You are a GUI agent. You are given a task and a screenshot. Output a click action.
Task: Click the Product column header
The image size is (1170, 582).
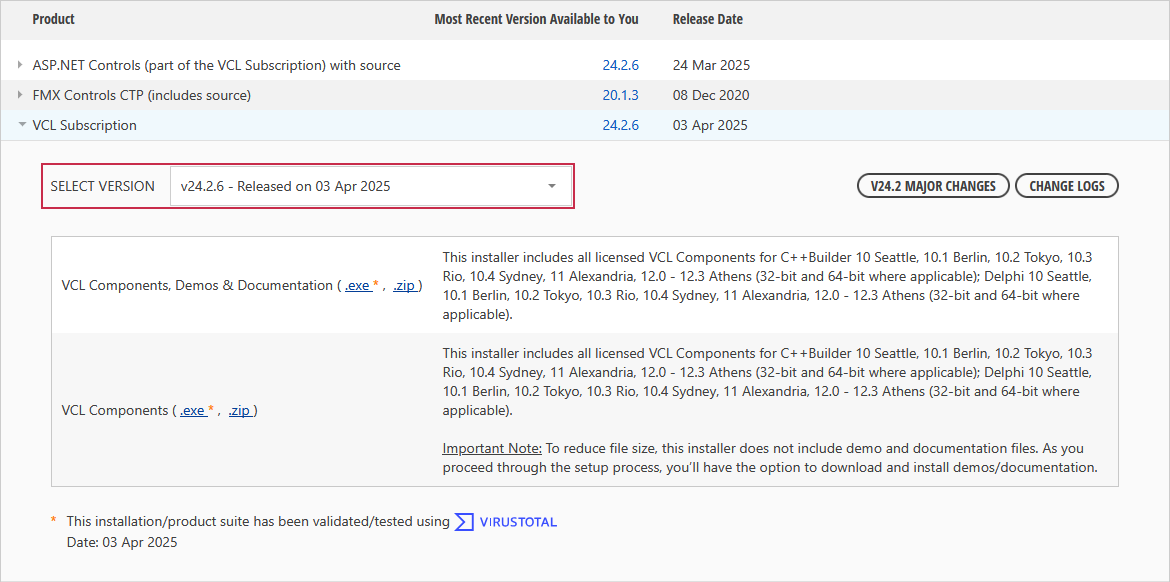click(54, 19)
